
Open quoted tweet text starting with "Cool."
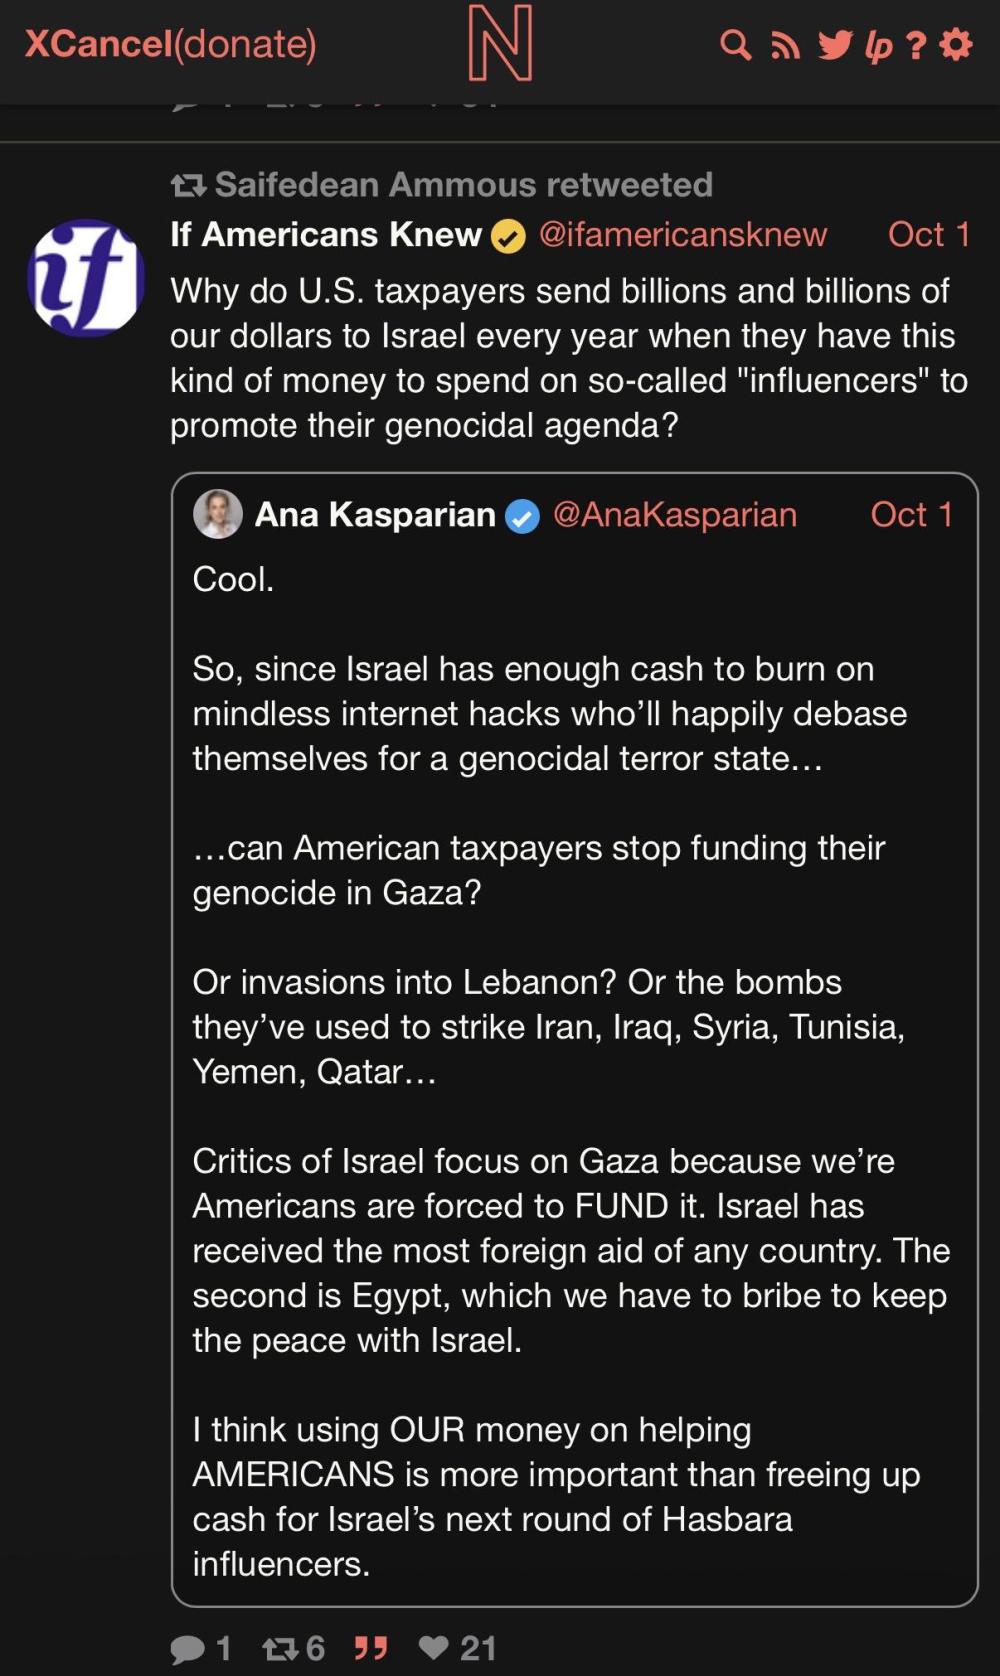point(233,579)
